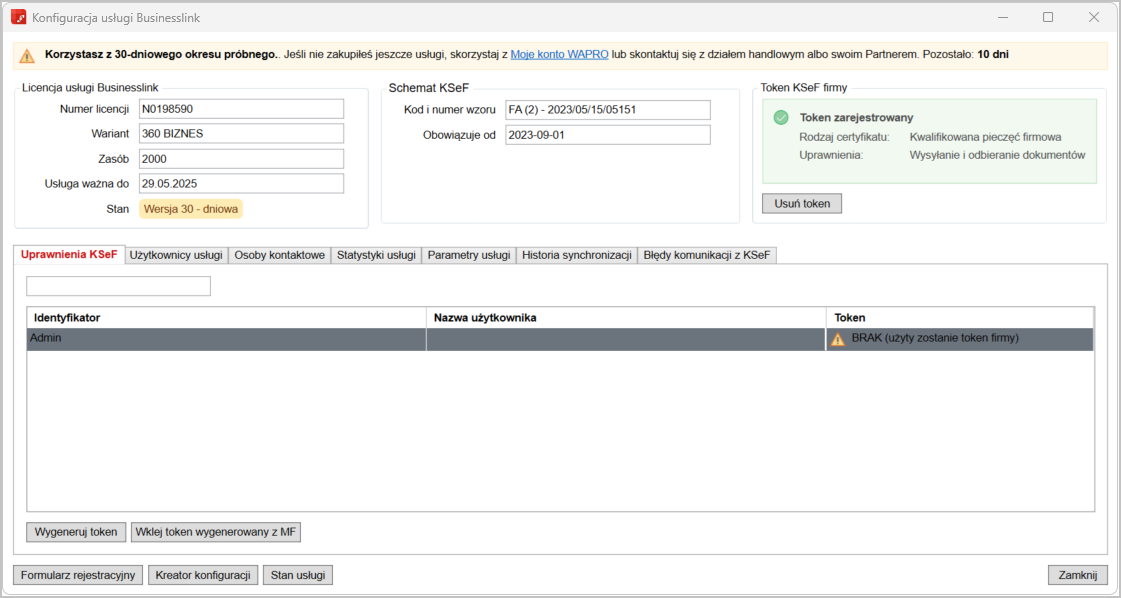This screenshot has width=1121, height=598.
Task: Click the yellow warning triangle in trial banner
Action: pos(27,55)
